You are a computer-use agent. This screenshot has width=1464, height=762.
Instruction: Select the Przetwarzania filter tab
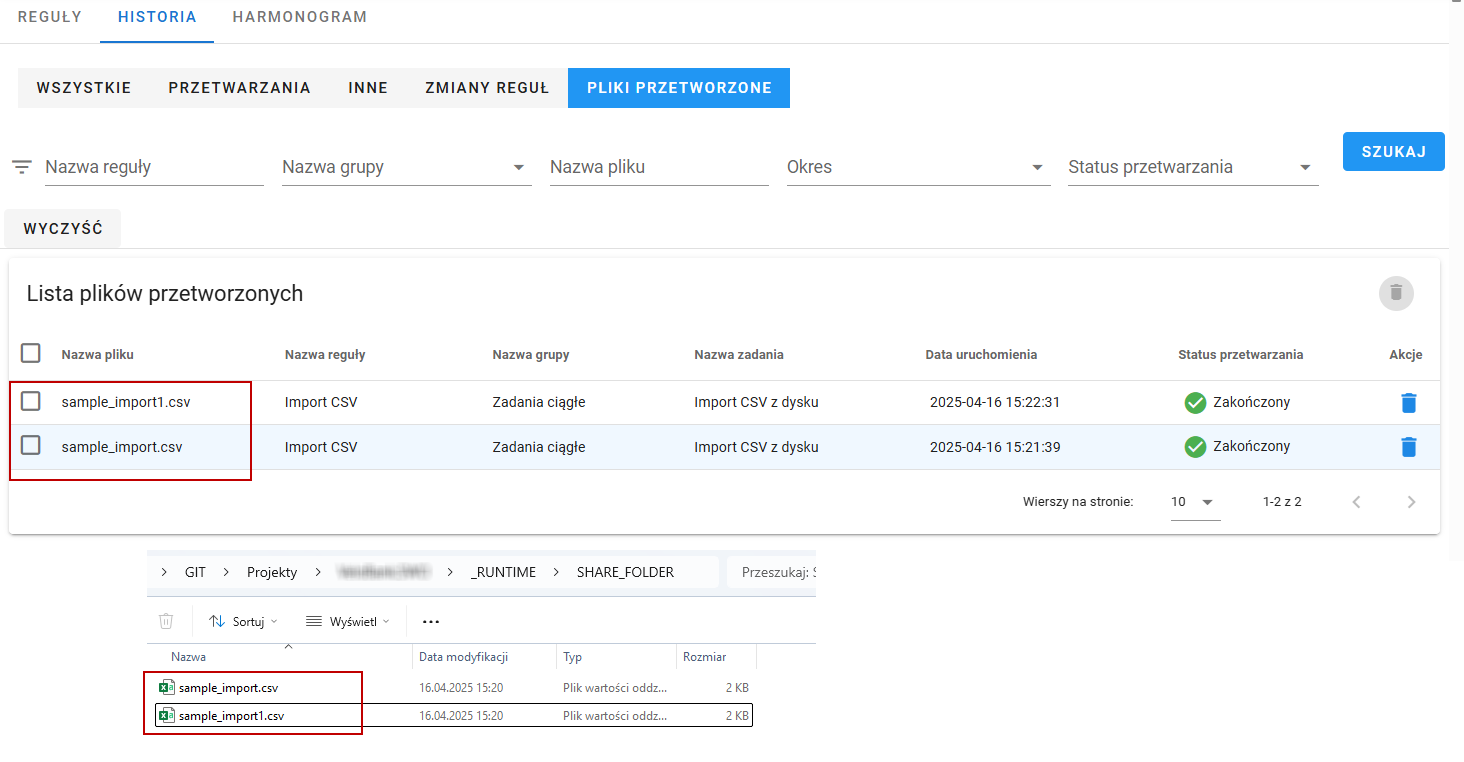coord(239,88)
